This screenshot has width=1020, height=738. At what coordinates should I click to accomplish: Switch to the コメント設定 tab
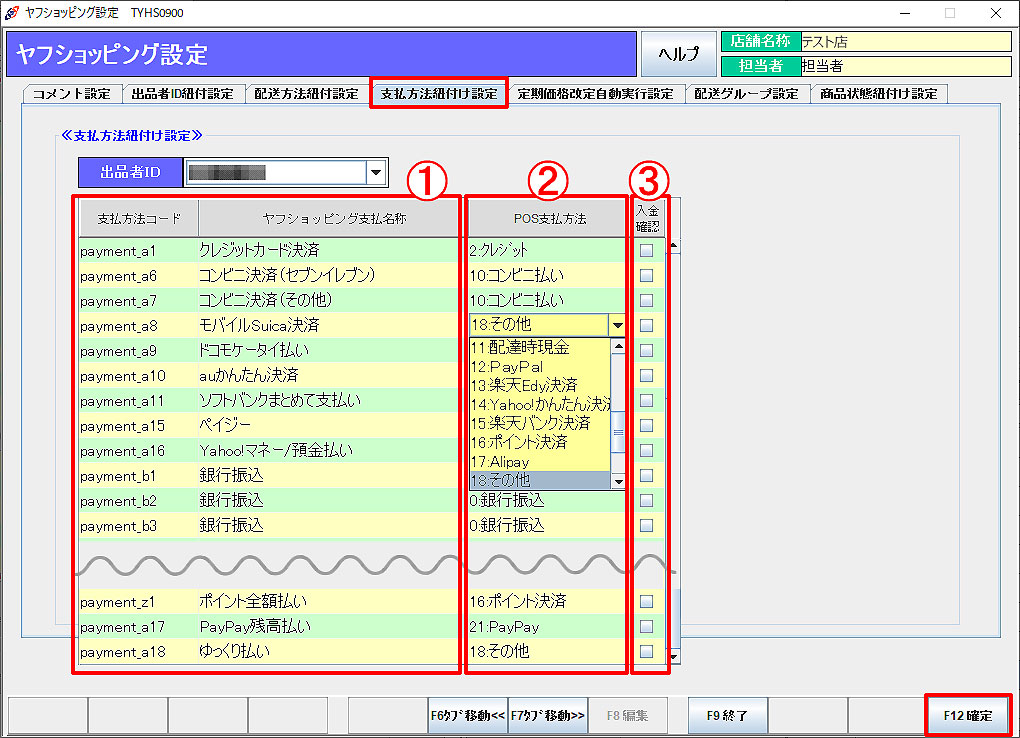pos(71,94)
